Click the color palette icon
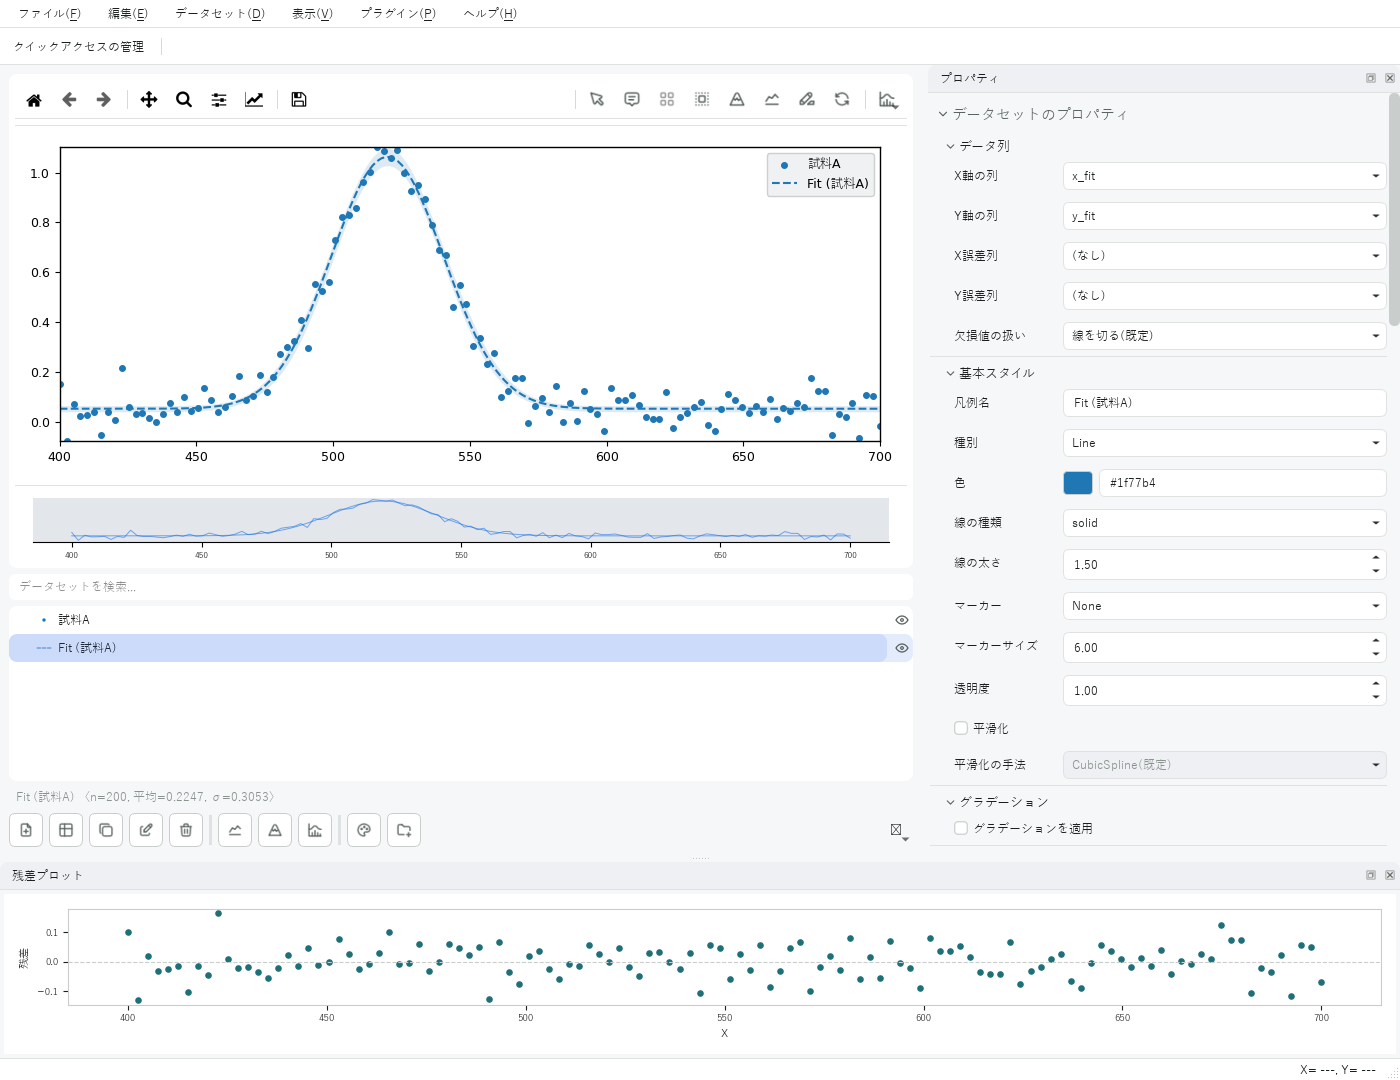The height and width of the screenshot is (1080, 1400). click(364, 830)
